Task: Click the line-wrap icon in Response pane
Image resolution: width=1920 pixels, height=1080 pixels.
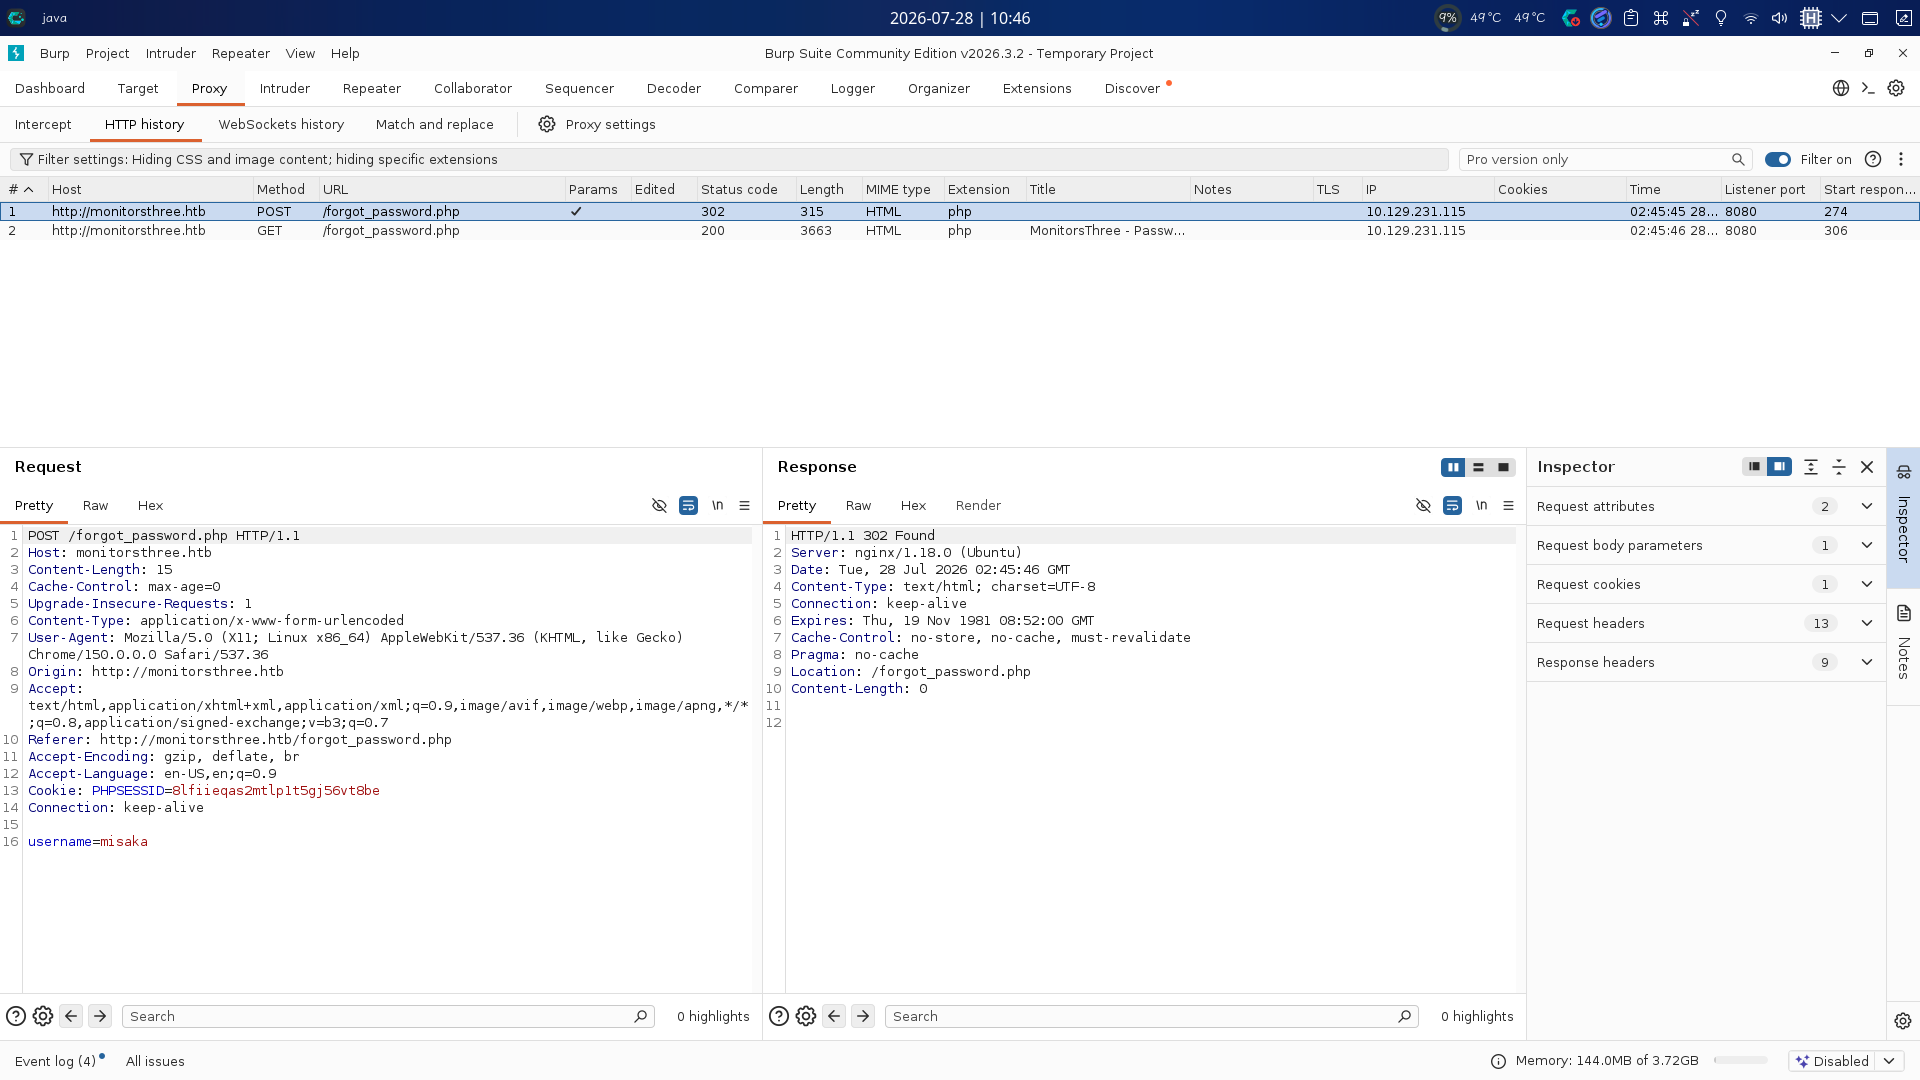Action: point(1452,506)
